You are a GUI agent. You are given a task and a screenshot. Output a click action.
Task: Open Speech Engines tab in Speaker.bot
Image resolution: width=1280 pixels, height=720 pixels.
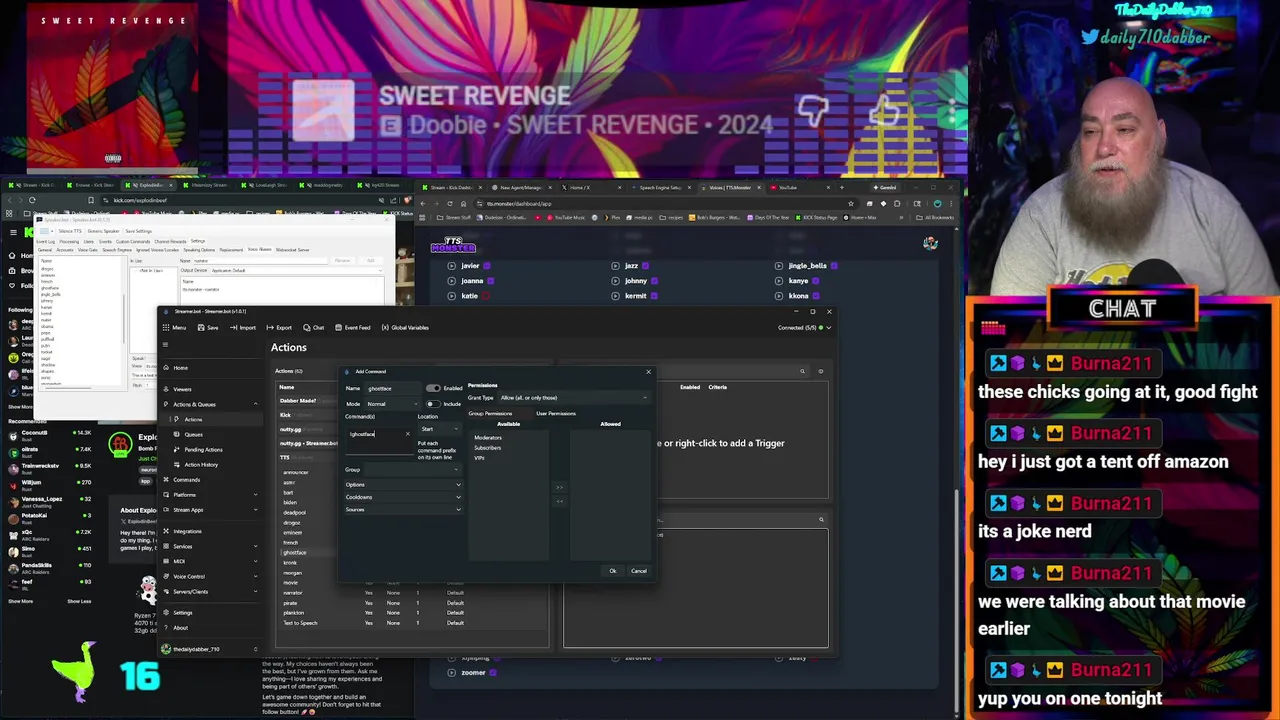click(x=116, y=250)
